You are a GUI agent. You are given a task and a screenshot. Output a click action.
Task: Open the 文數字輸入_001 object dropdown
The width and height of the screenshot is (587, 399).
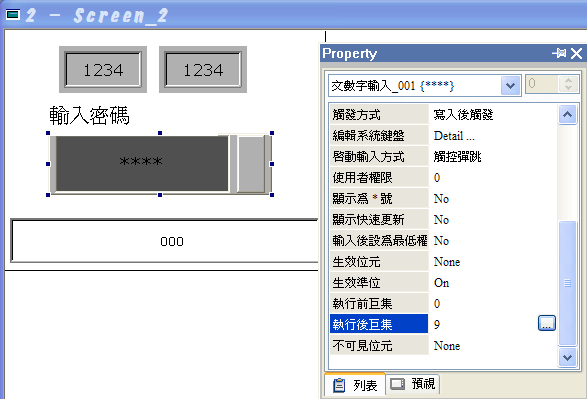point(510,86)
